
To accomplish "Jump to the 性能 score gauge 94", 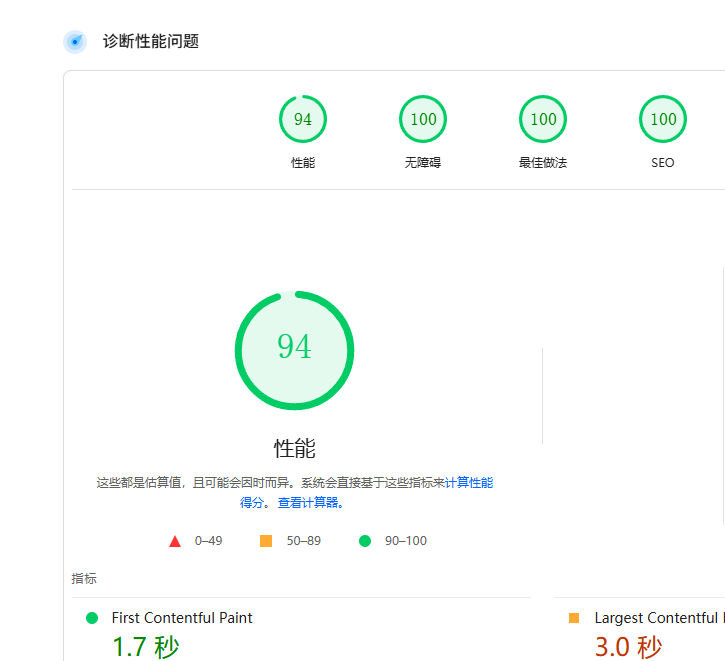I will tap(303, 119).
